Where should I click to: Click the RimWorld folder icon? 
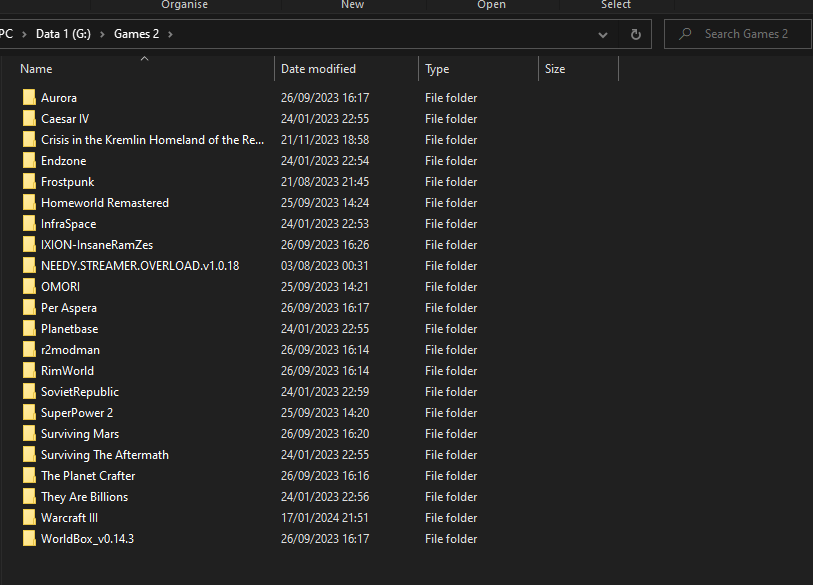[x=29, y=371]
